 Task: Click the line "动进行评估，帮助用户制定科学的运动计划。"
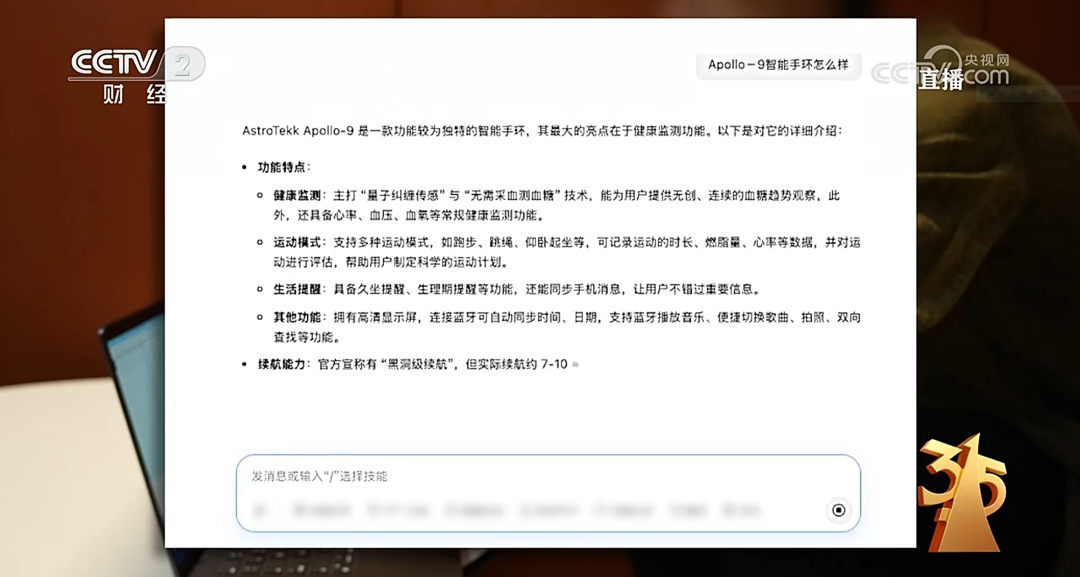pyautogui.click(x=391, y=262)
